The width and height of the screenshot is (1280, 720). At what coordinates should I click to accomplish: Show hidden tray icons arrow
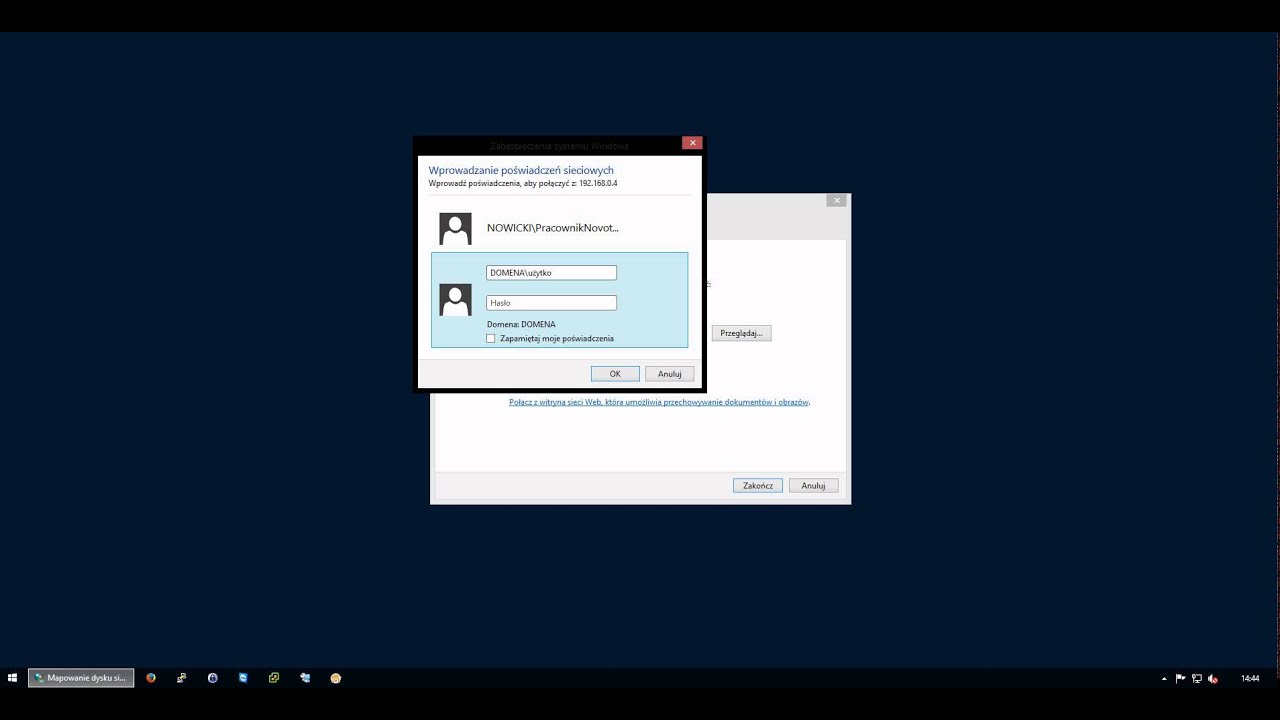tap(1164, 678)
